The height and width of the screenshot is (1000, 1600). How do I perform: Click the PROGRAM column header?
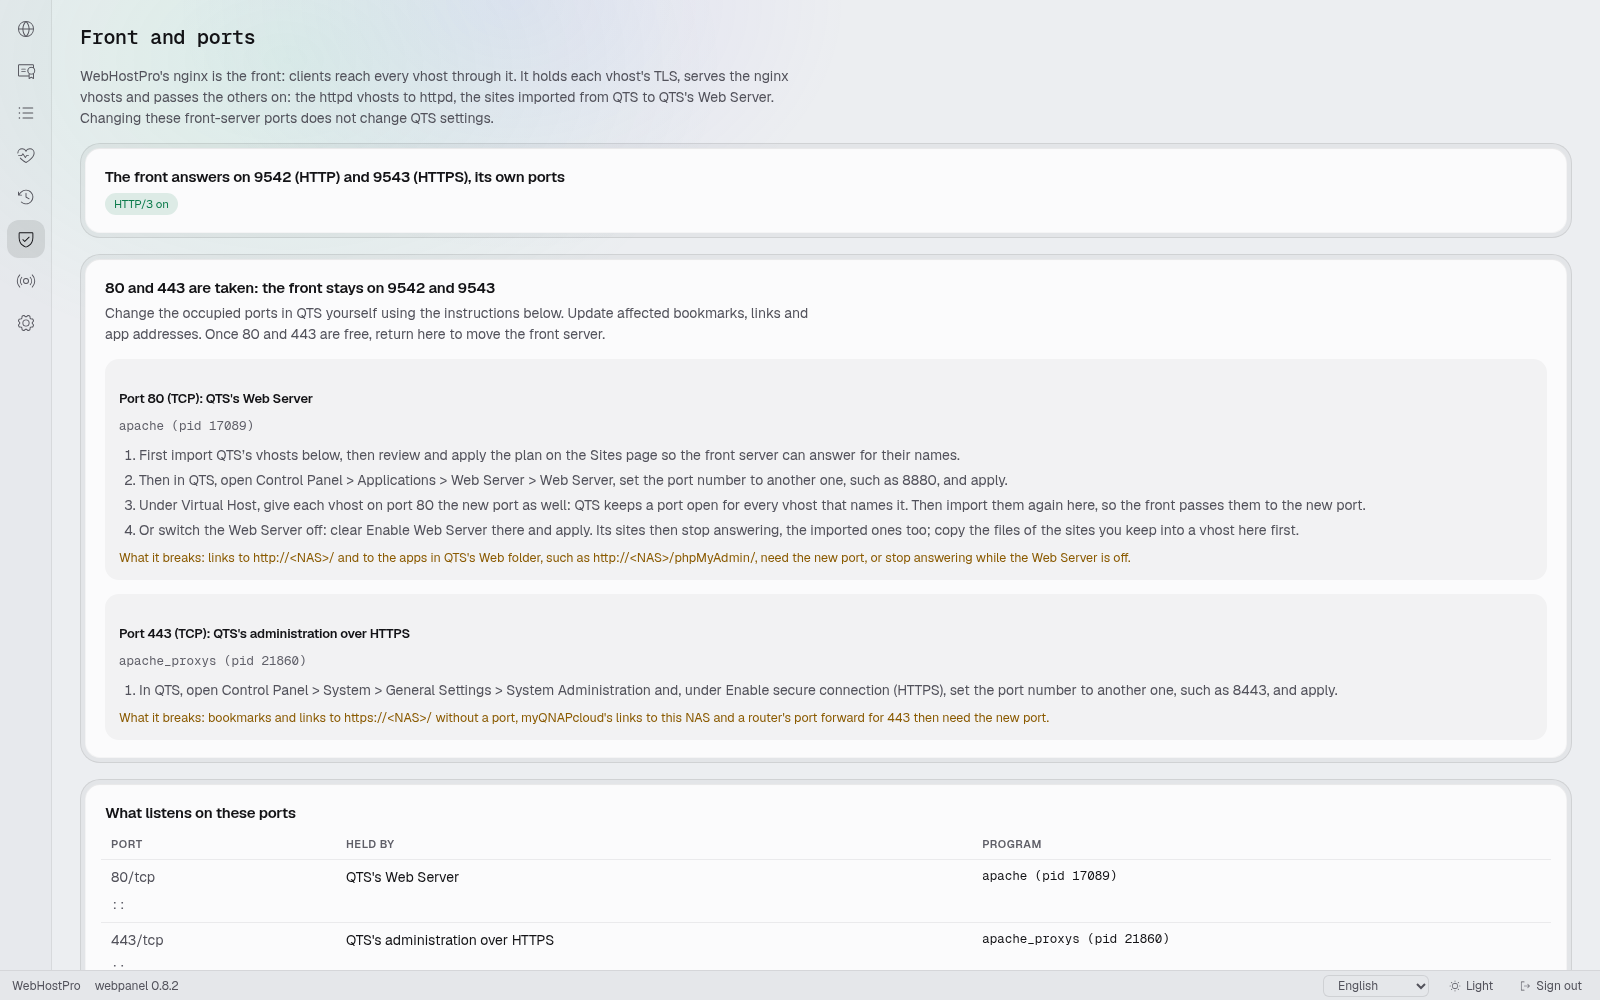pyautogui.click(x=1012, y=844)
